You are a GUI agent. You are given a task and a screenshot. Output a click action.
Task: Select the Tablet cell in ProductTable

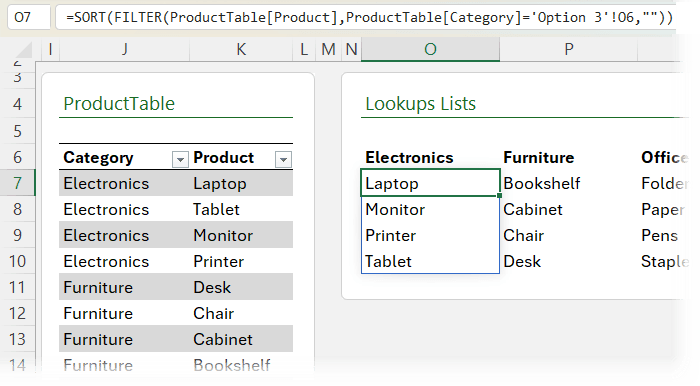[241, 209]
